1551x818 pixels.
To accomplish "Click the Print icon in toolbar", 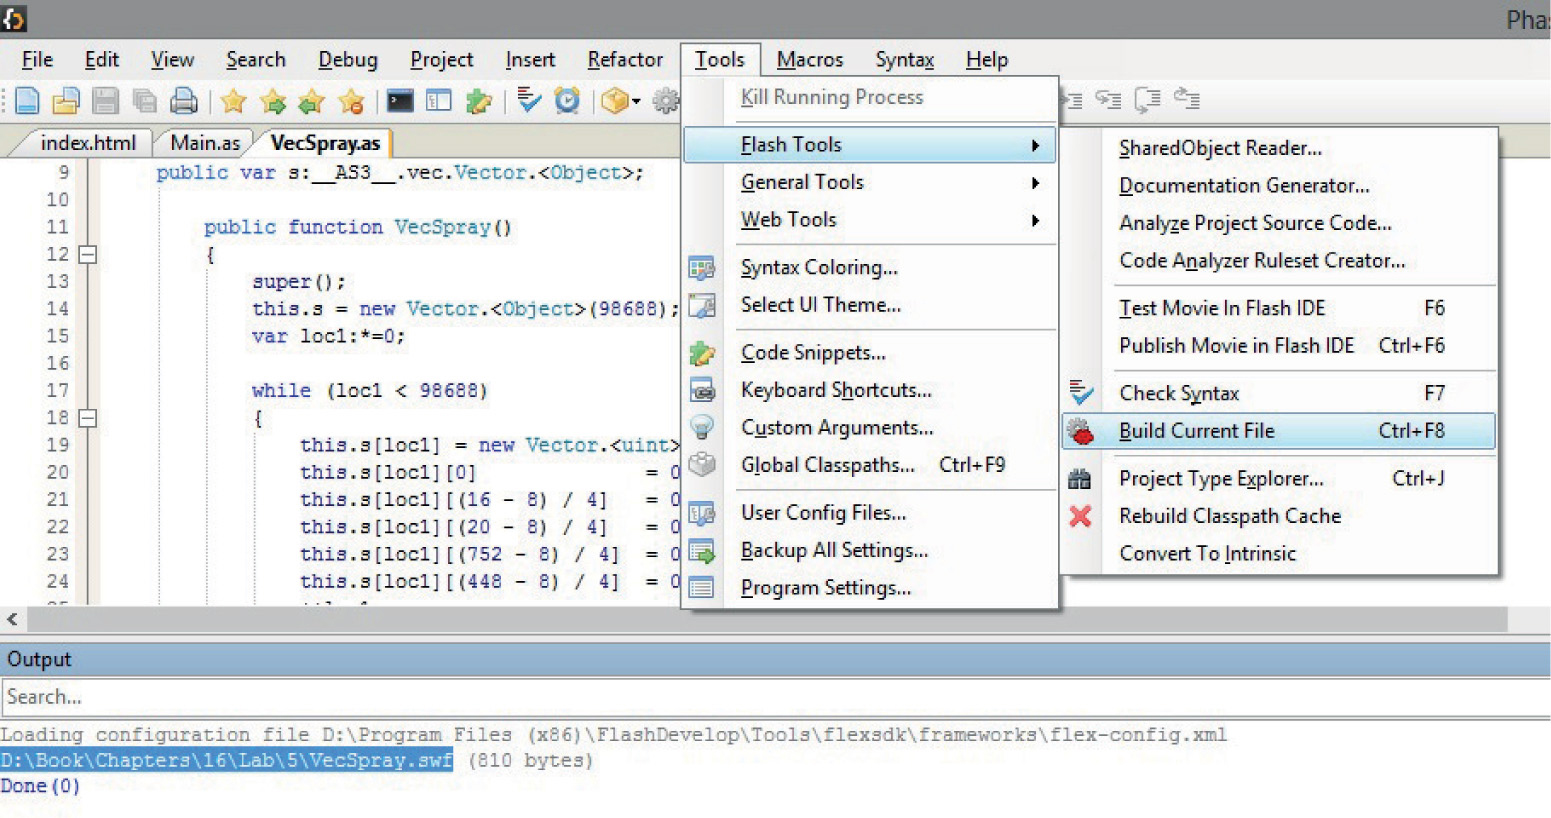I will 184,100.
